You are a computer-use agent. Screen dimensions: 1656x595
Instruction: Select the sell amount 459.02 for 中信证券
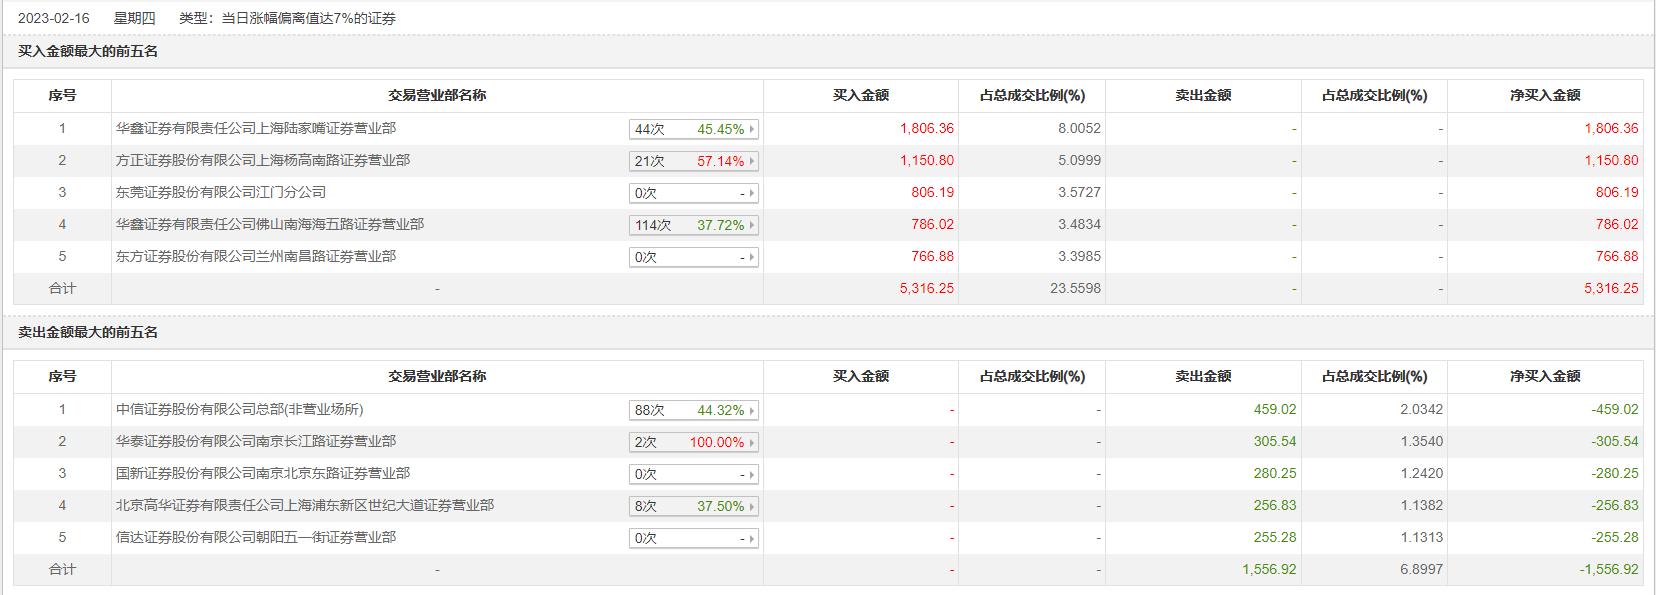click(1275, 409)
